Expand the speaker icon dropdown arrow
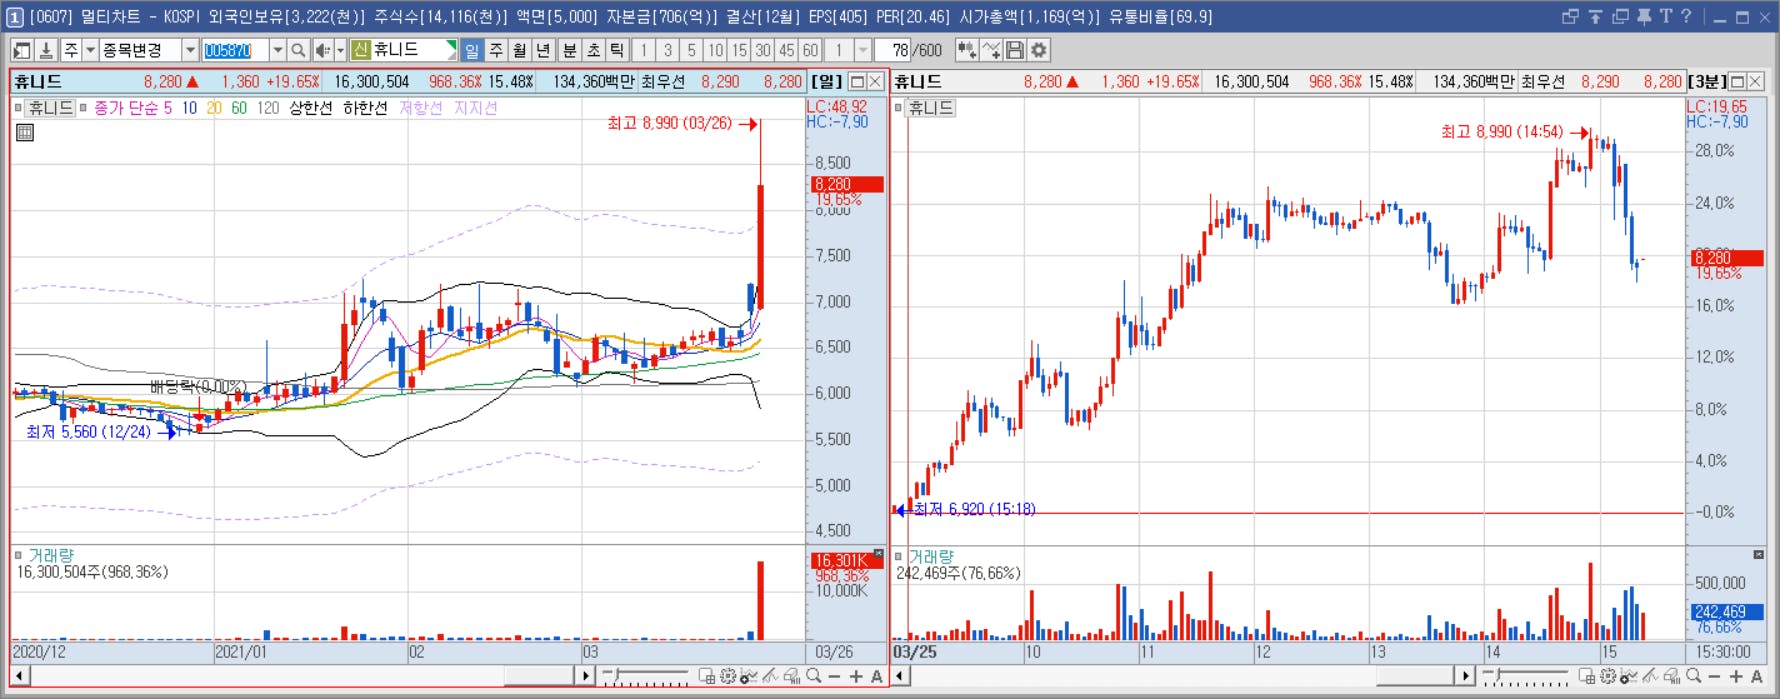The height and width of the screenshot is (699, 1780). point(340,50)
